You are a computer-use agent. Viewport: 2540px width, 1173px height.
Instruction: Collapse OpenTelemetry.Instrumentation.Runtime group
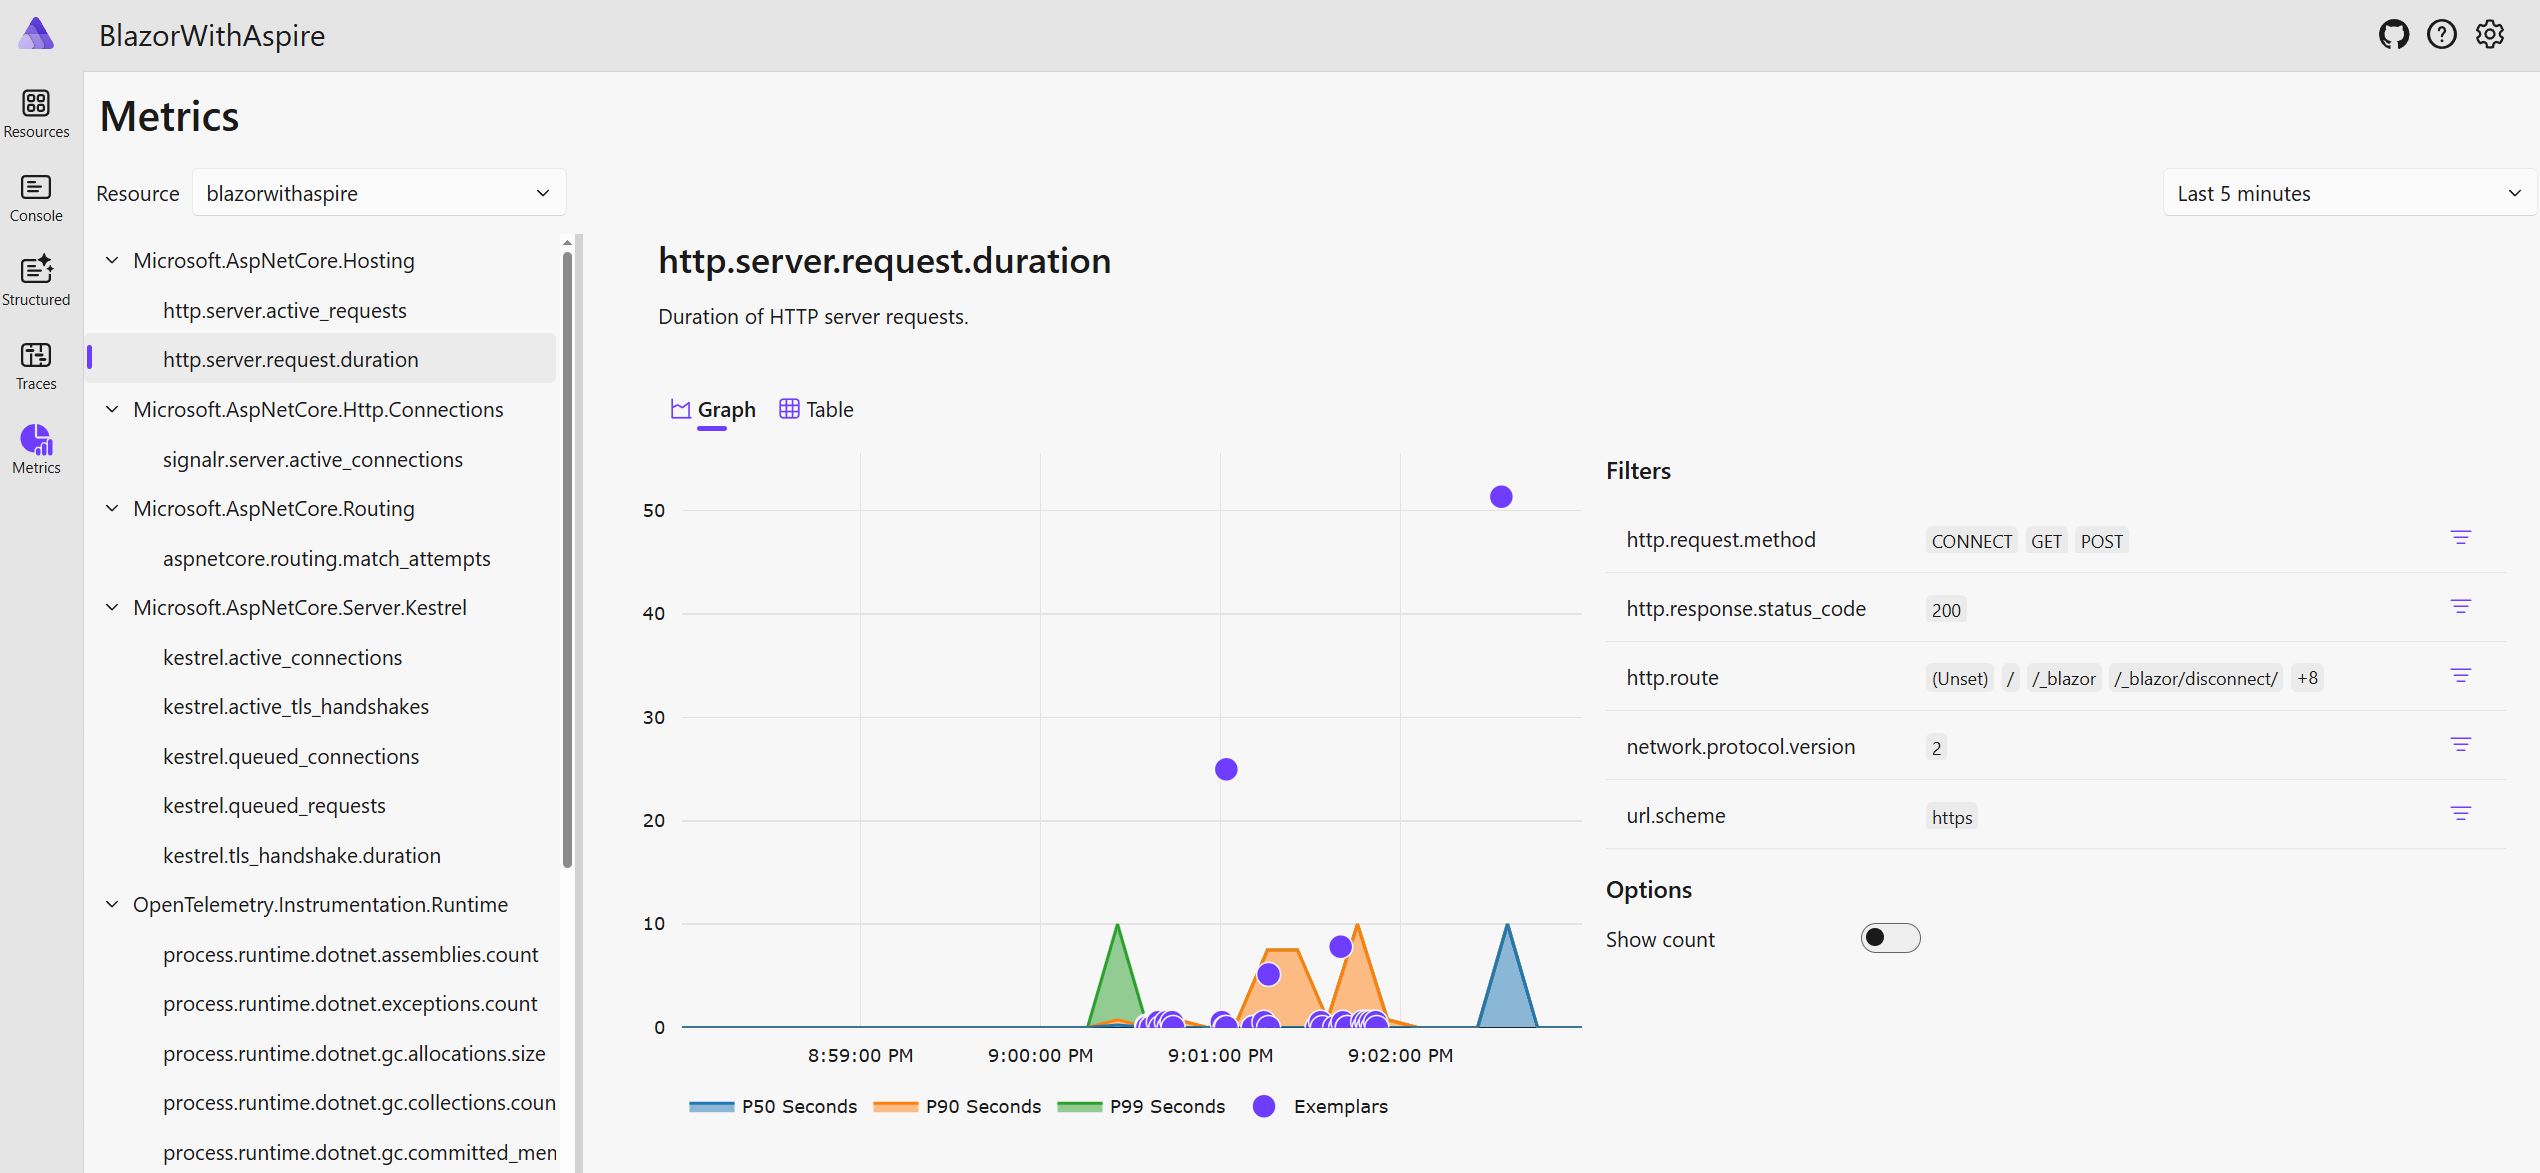[x=112, y=904]
